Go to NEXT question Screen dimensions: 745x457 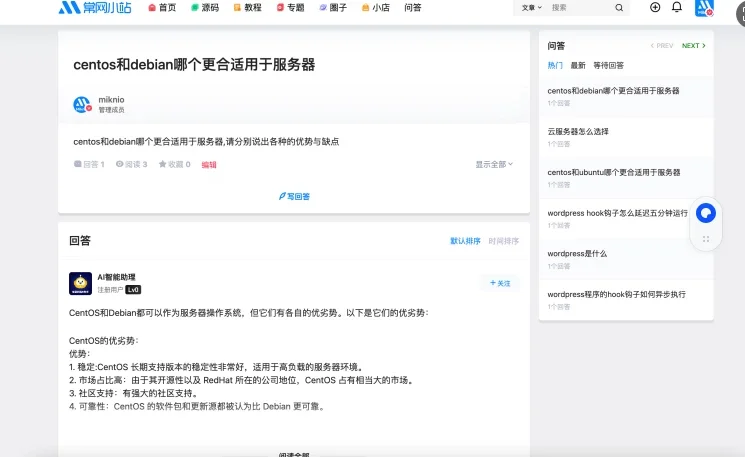(694, 46)
